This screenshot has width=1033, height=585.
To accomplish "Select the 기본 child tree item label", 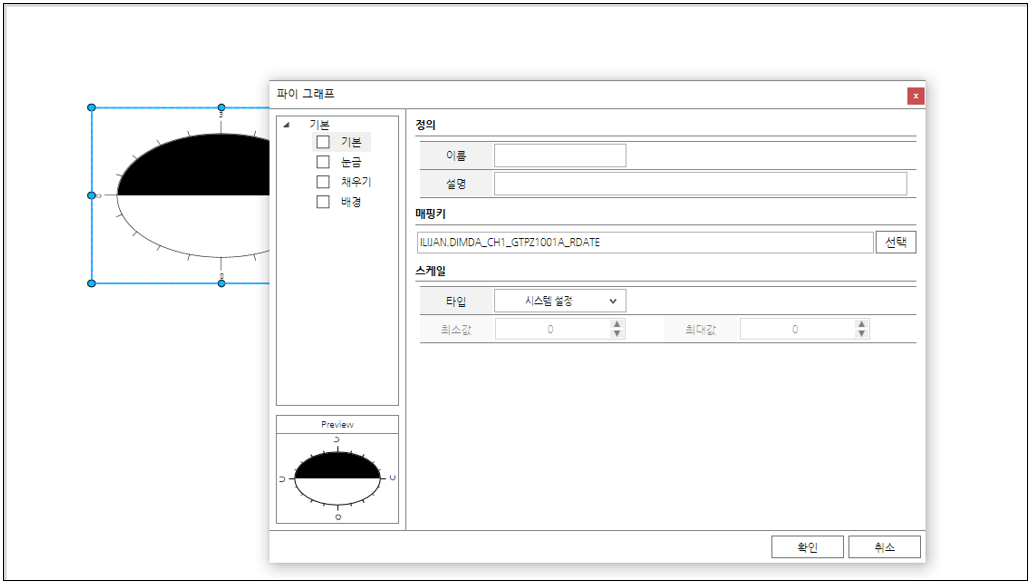I will [350, 142].
